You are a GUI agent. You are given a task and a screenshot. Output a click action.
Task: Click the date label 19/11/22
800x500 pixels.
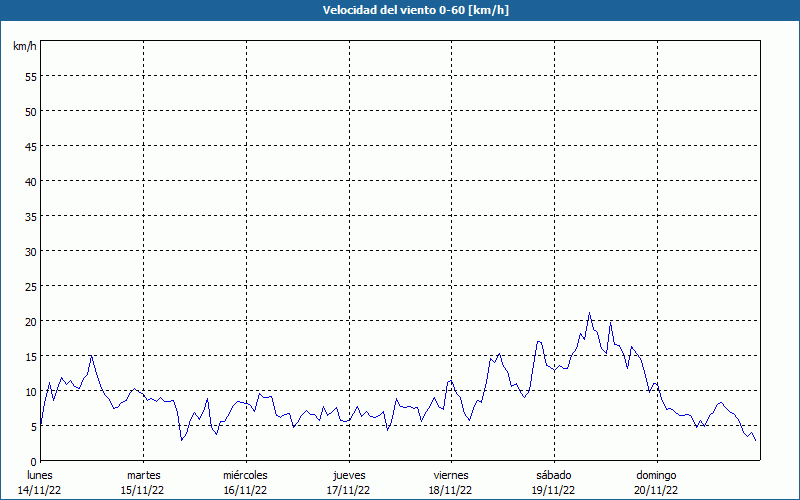554,490
